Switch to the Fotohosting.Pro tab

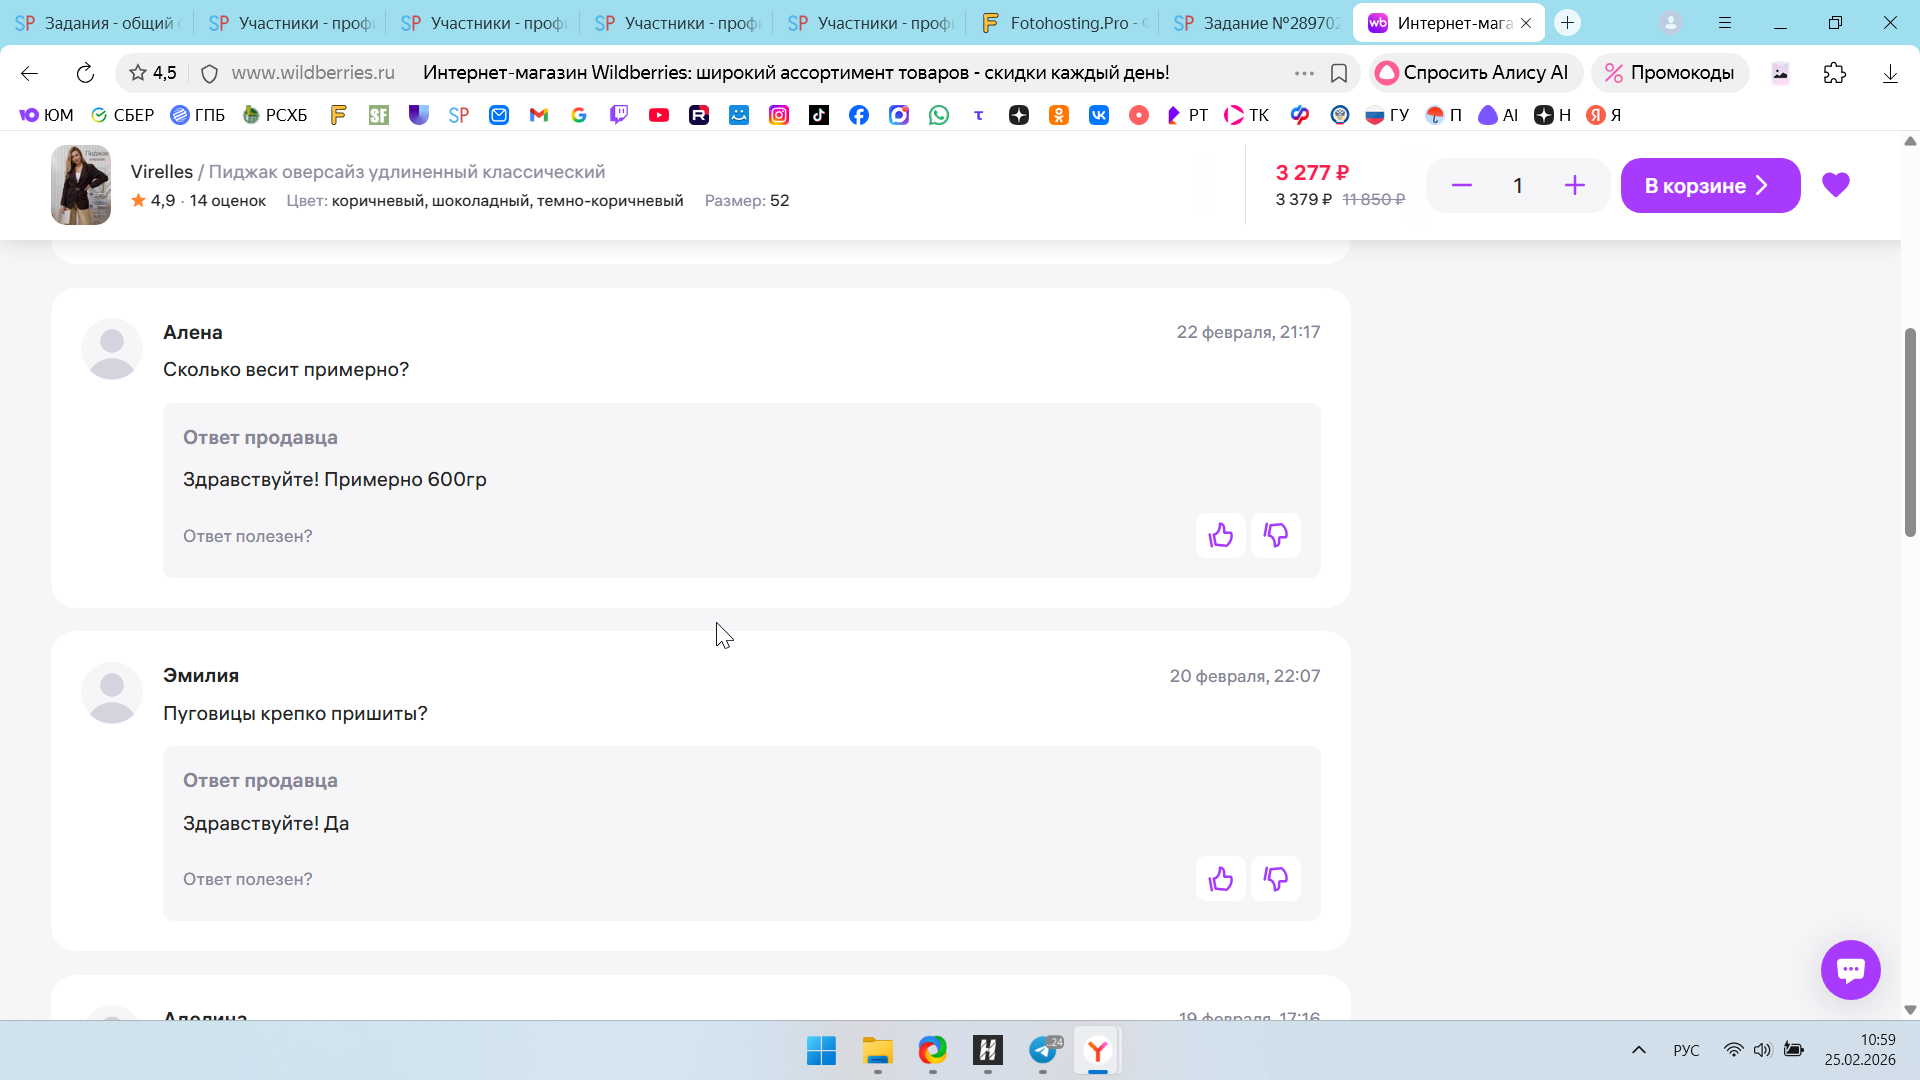coord(1065,23)
